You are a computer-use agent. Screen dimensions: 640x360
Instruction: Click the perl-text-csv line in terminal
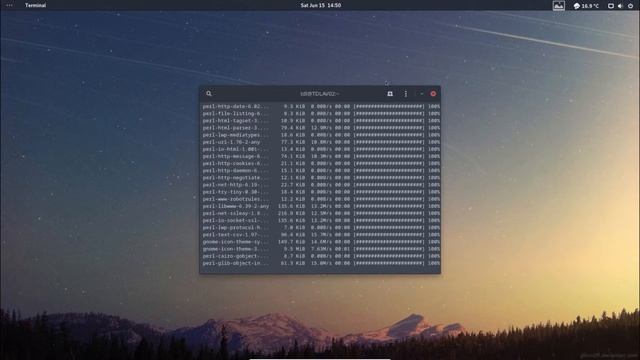[321, 235]
